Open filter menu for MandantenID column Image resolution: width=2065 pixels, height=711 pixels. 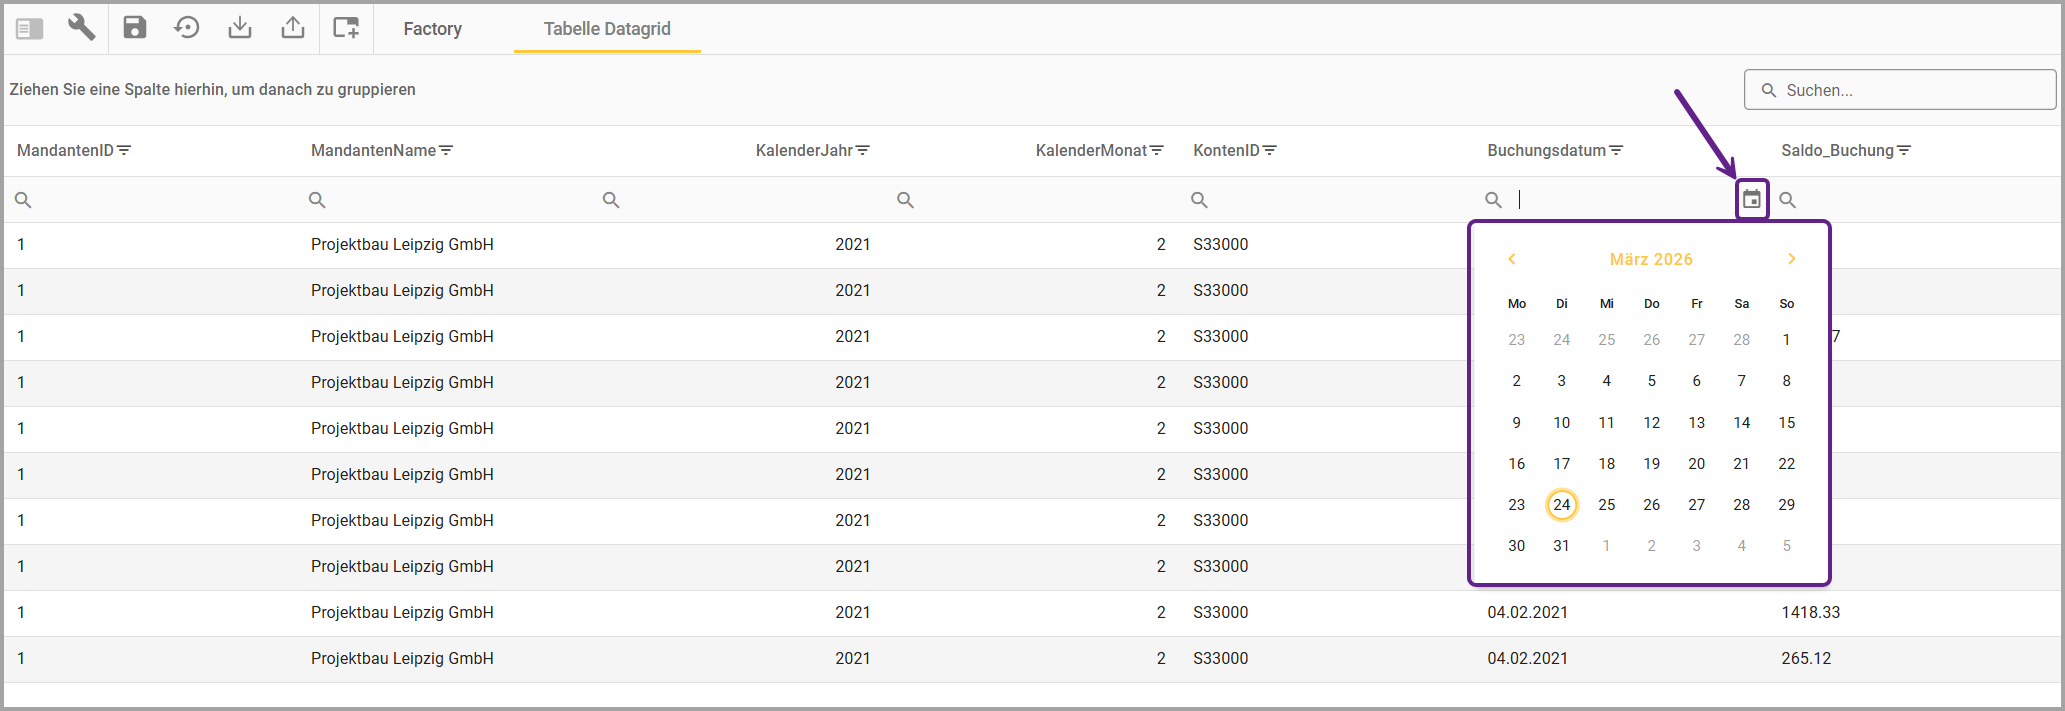click(124, 150)
